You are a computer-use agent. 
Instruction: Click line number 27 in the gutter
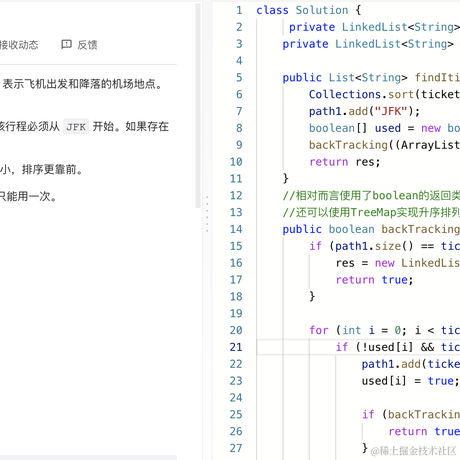(236, 448)
